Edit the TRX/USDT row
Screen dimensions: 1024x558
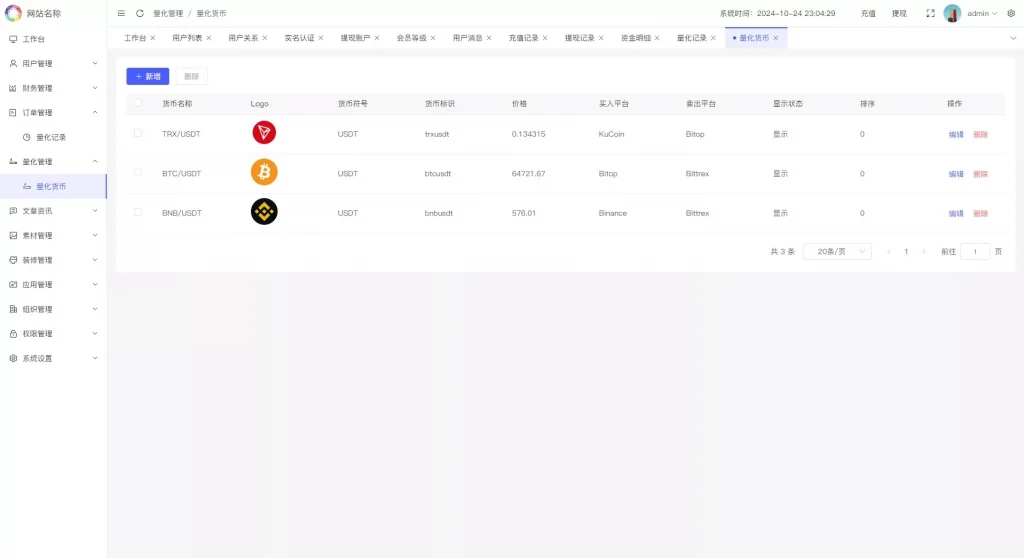(x=956, y=135)
